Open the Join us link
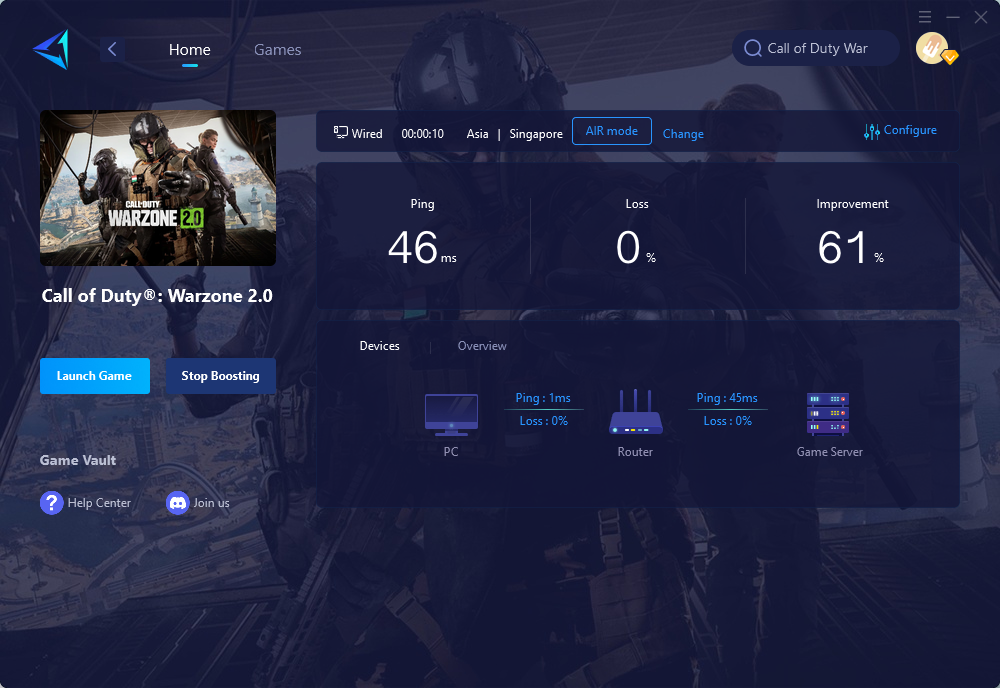 211,502
